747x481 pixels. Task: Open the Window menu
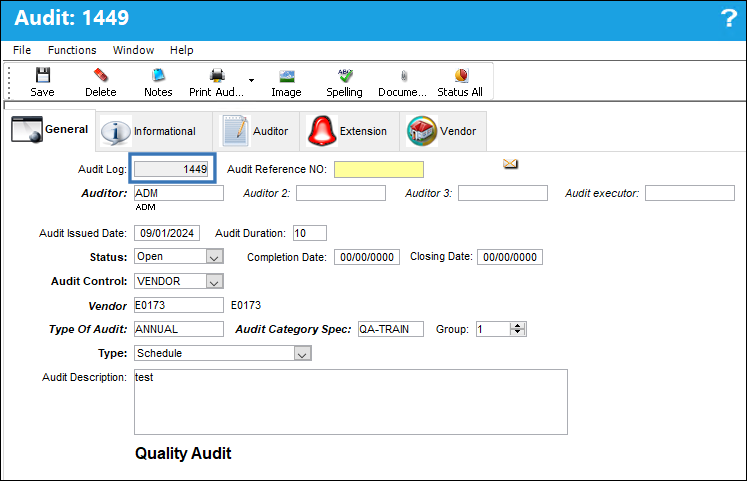pos(133,50)
